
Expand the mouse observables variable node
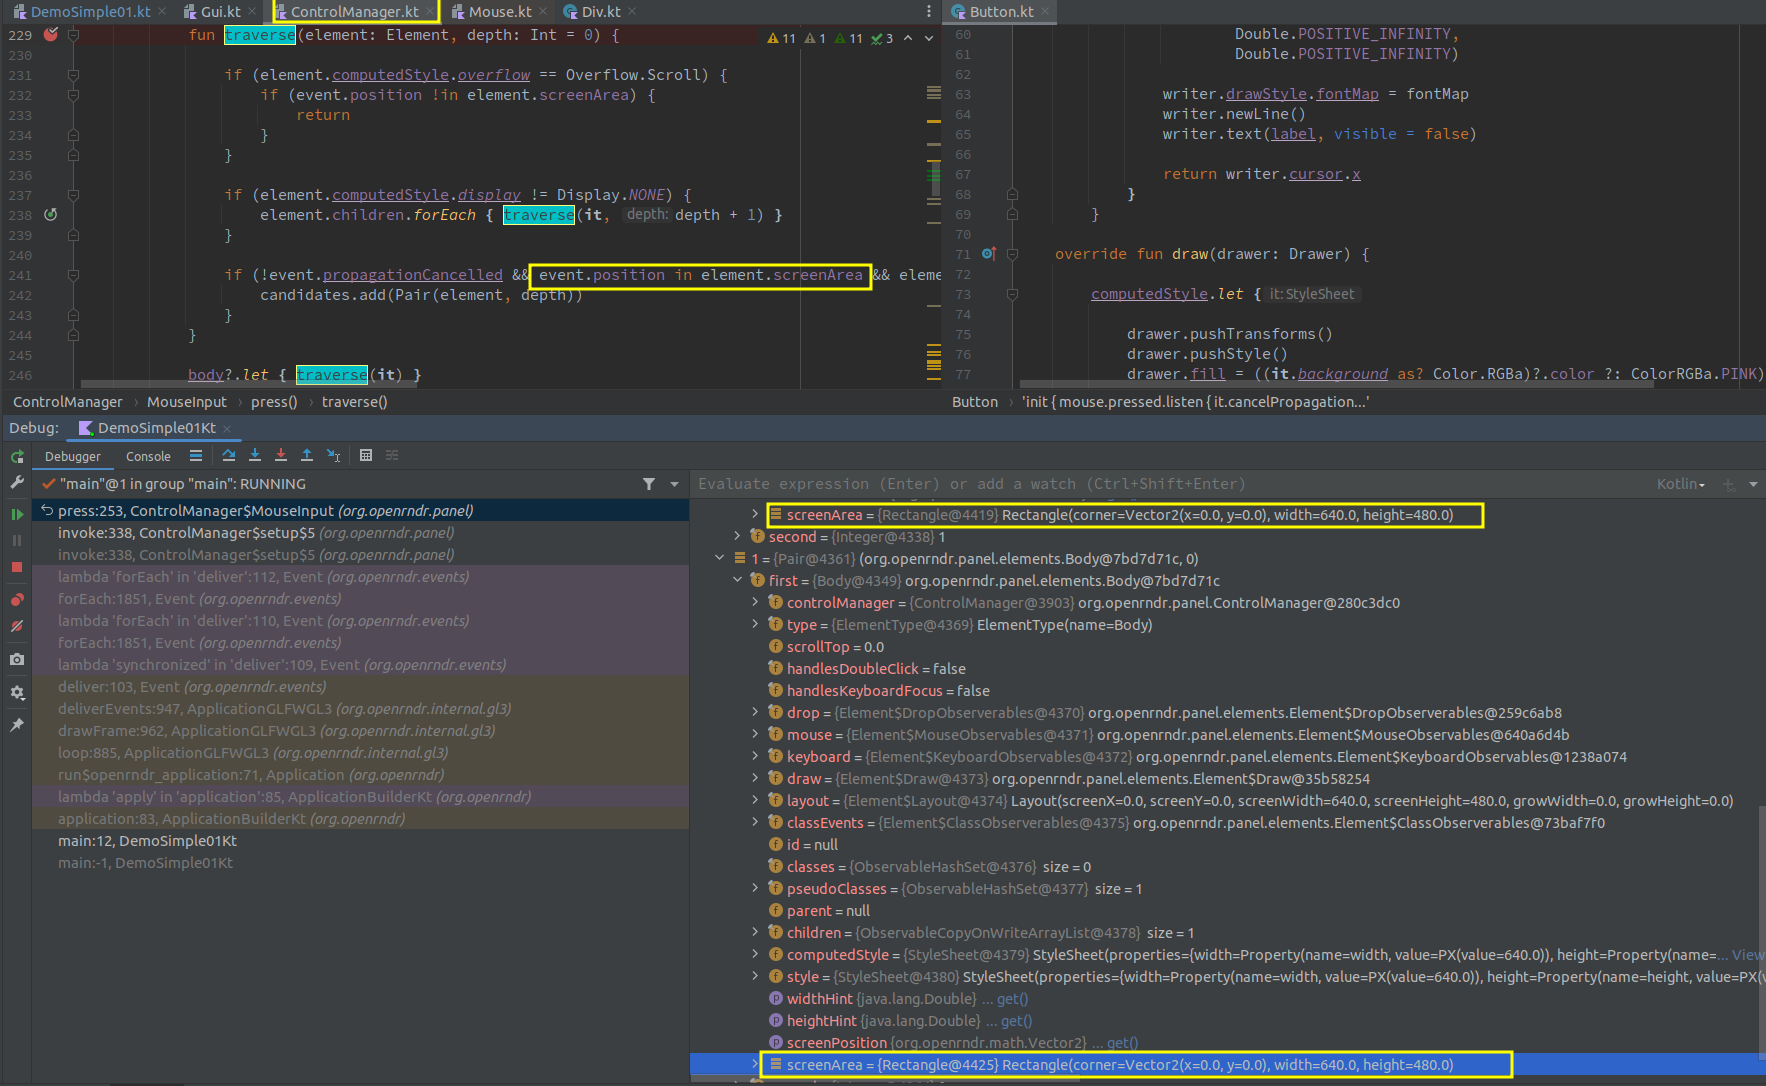756,734
